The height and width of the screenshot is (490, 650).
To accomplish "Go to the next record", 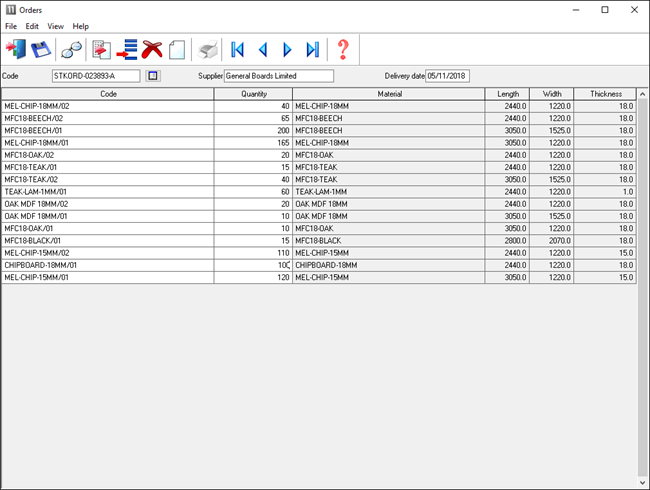I will (288, 49).
